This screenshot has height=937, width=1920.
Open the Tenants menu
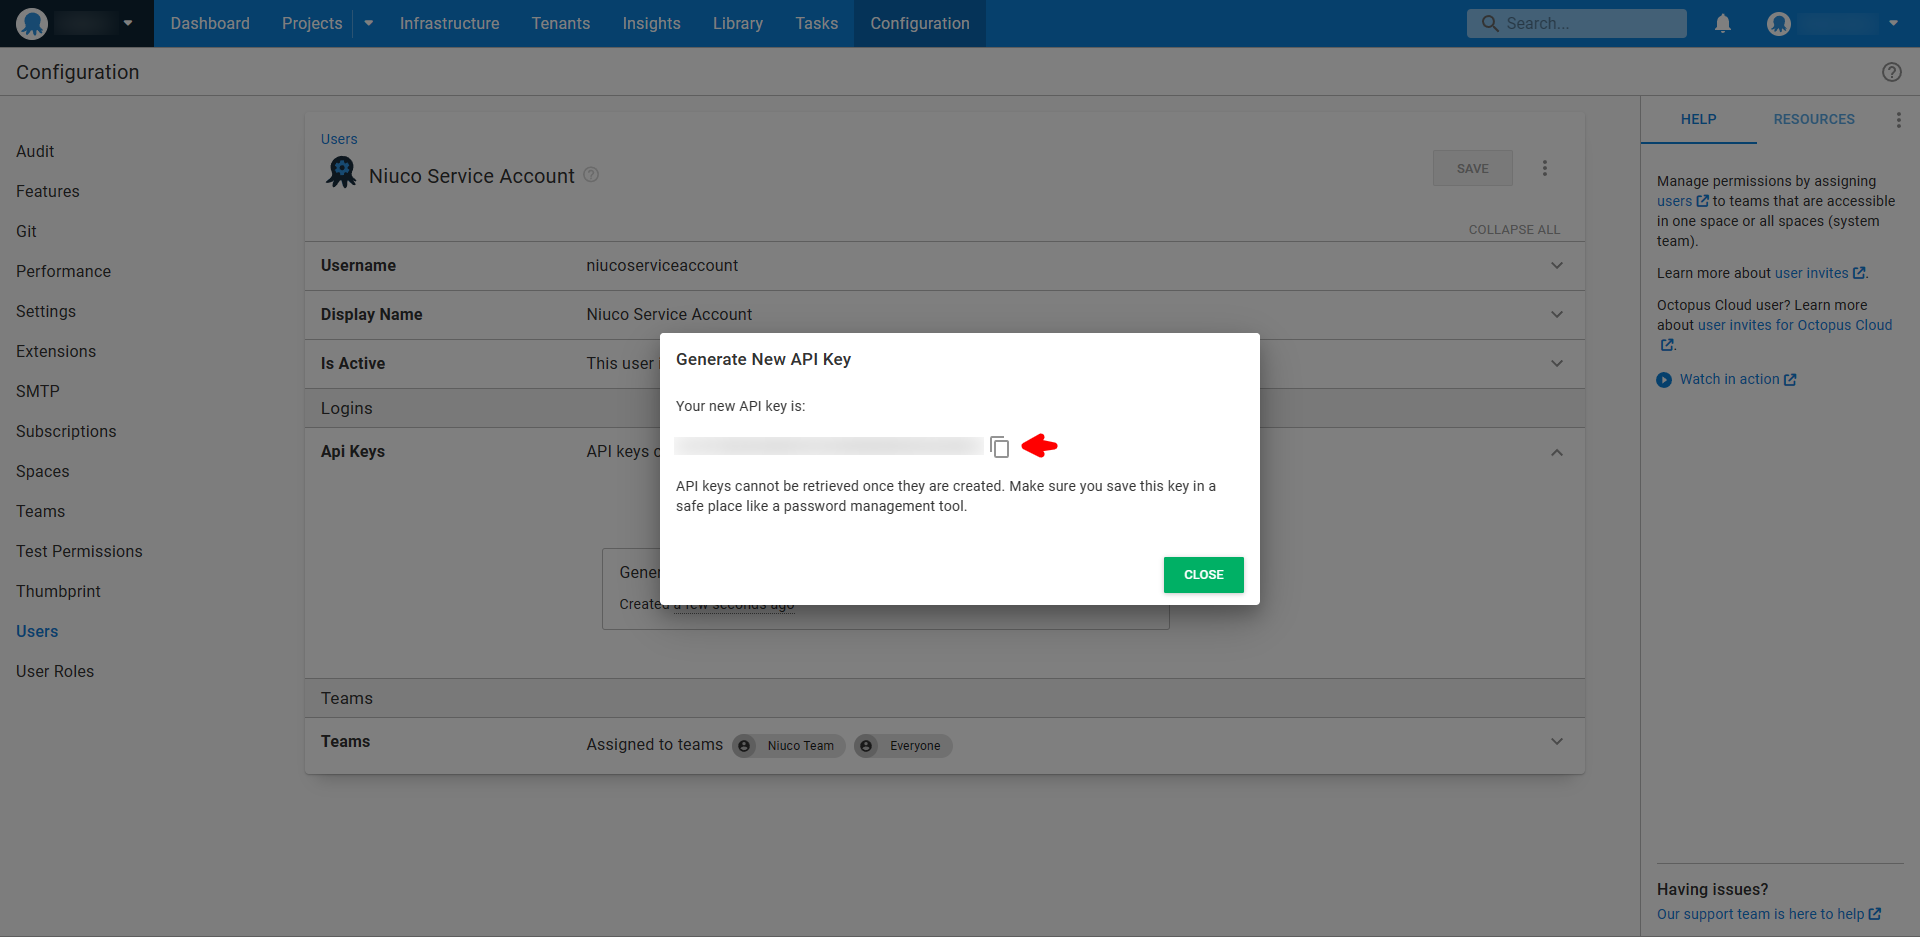(x=561, y=23)
